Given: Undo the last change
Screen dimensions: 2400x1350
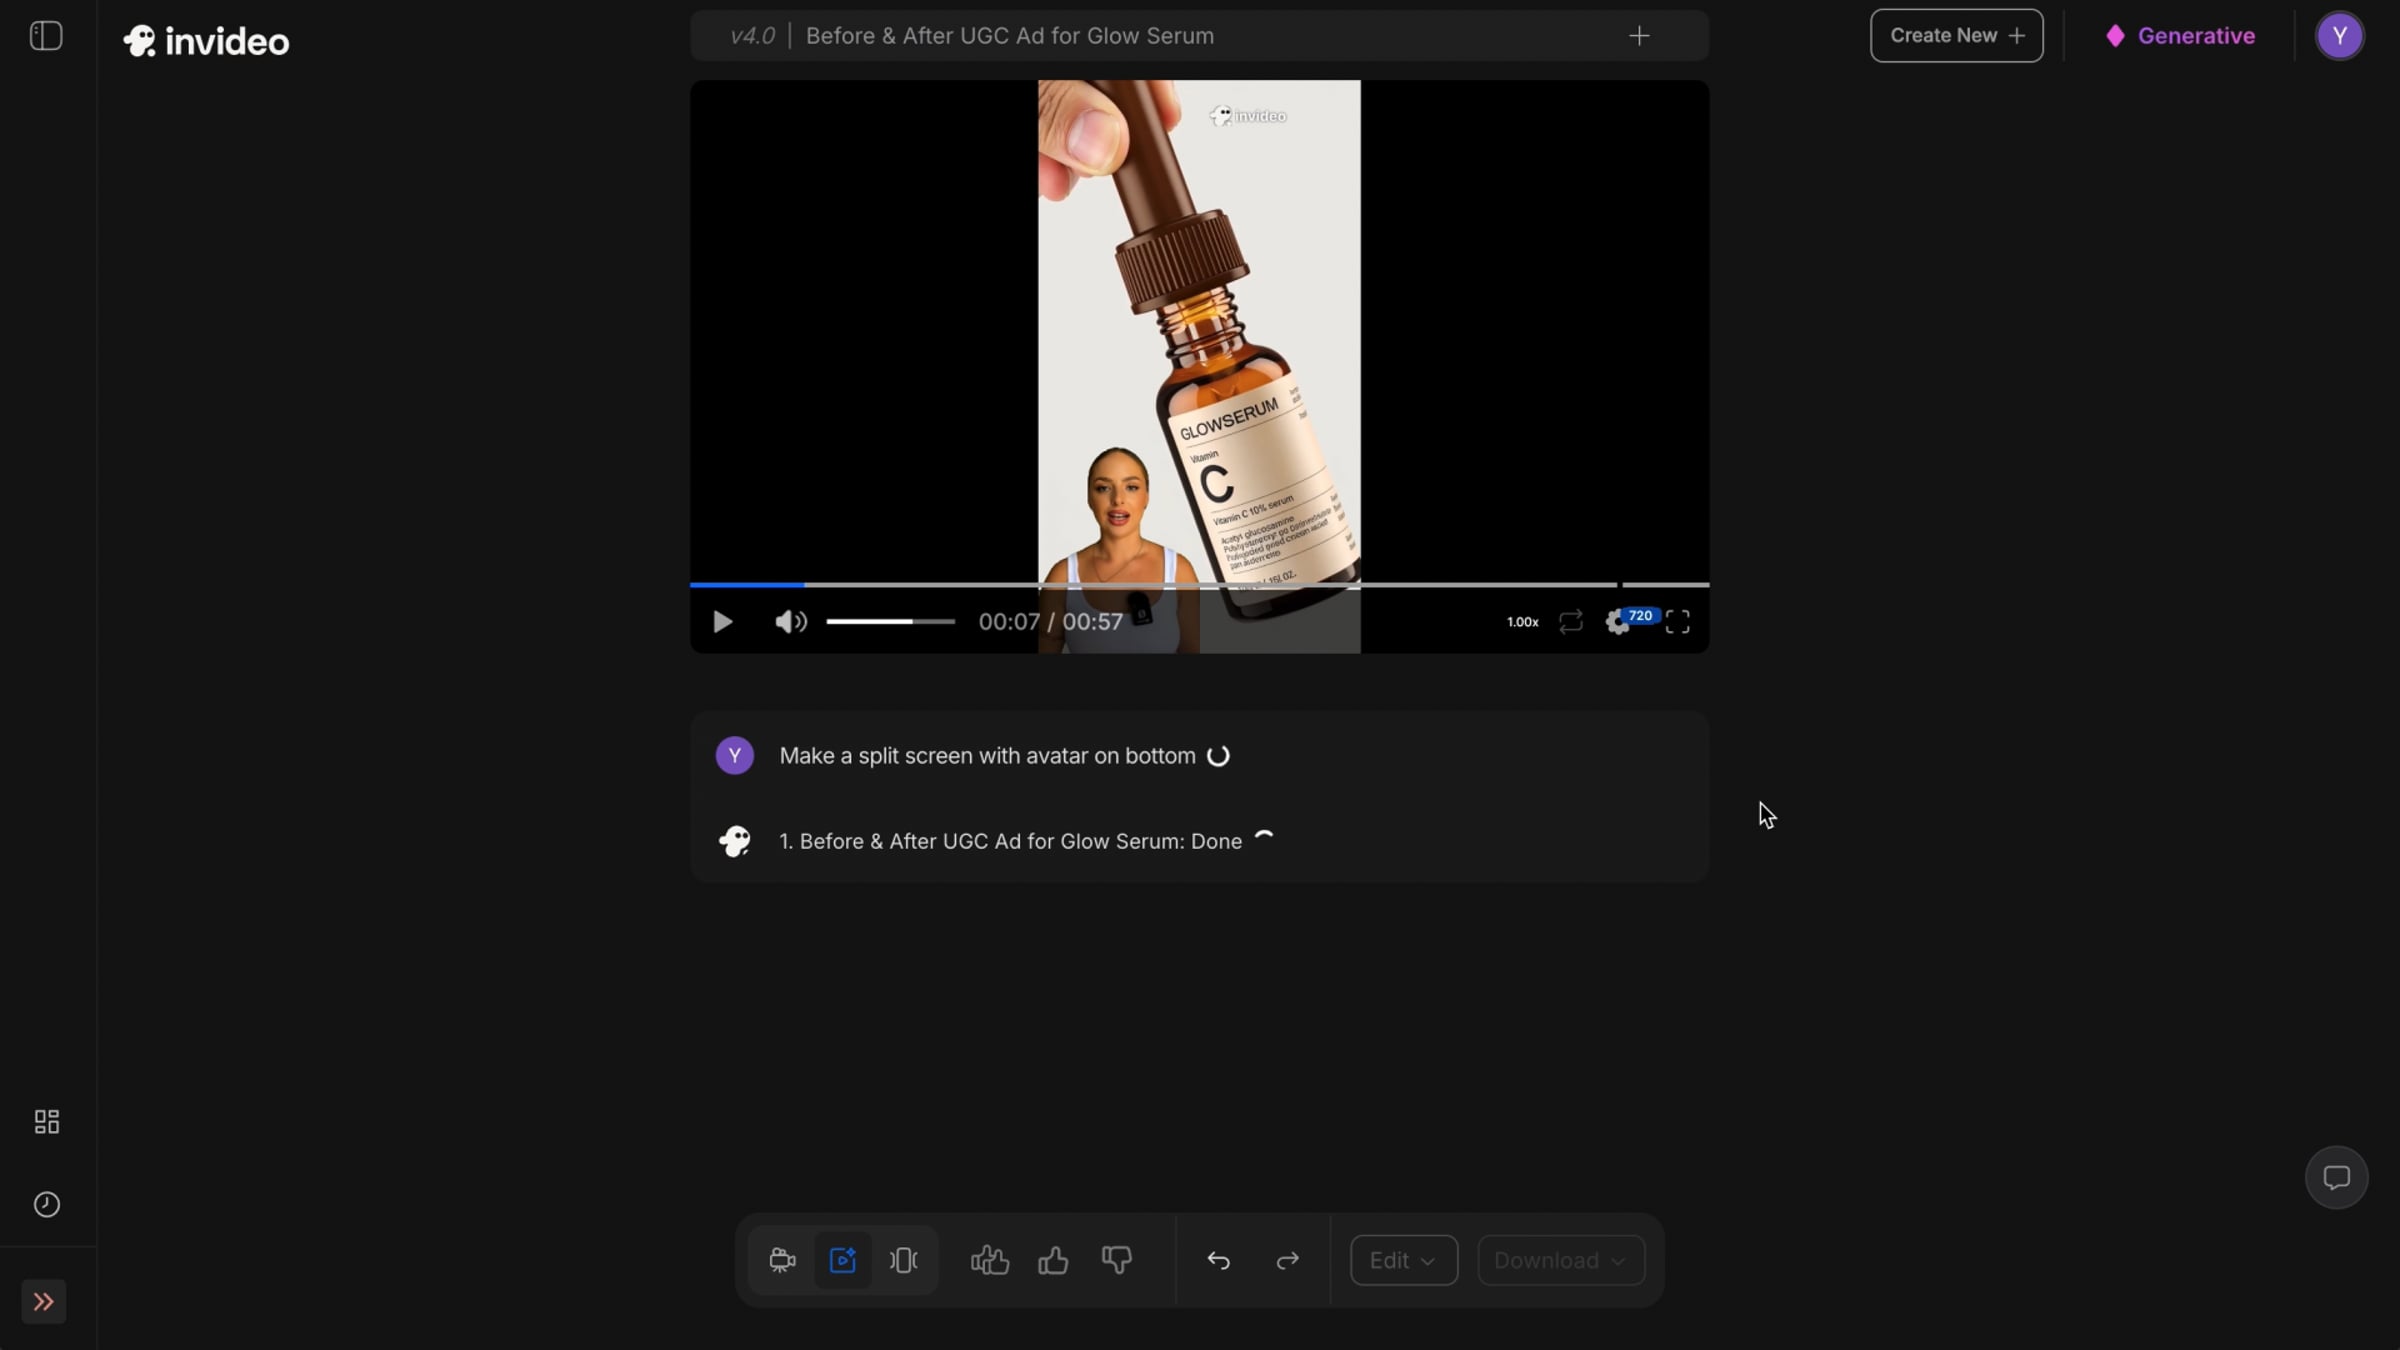Looking at the screenshot, I should [1218, 1261].
